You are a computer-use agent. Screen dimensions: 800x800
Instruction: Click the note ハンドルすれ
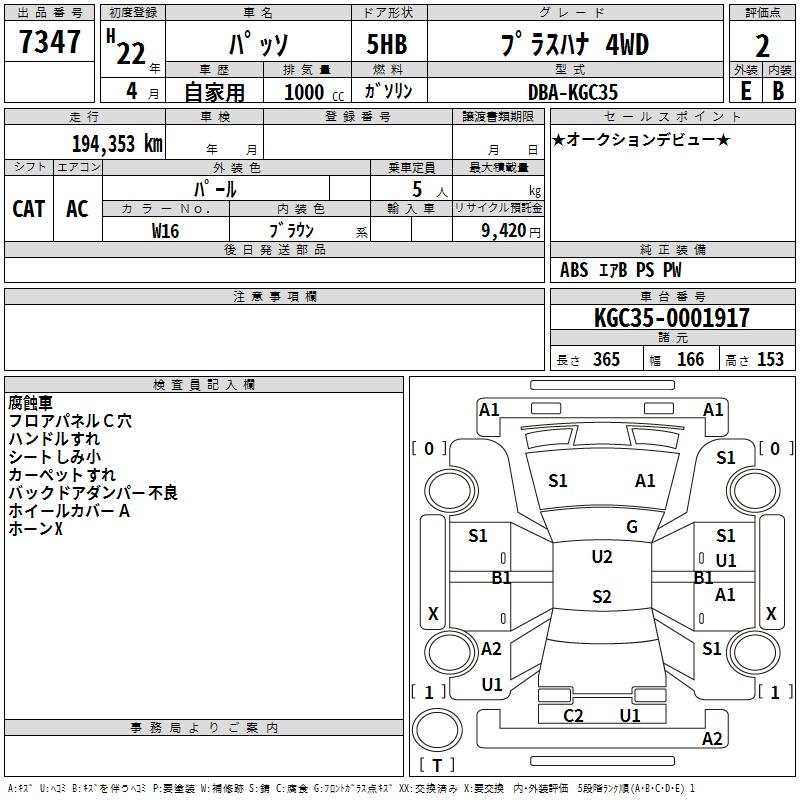pyautogui.click(x=54, y=439)
